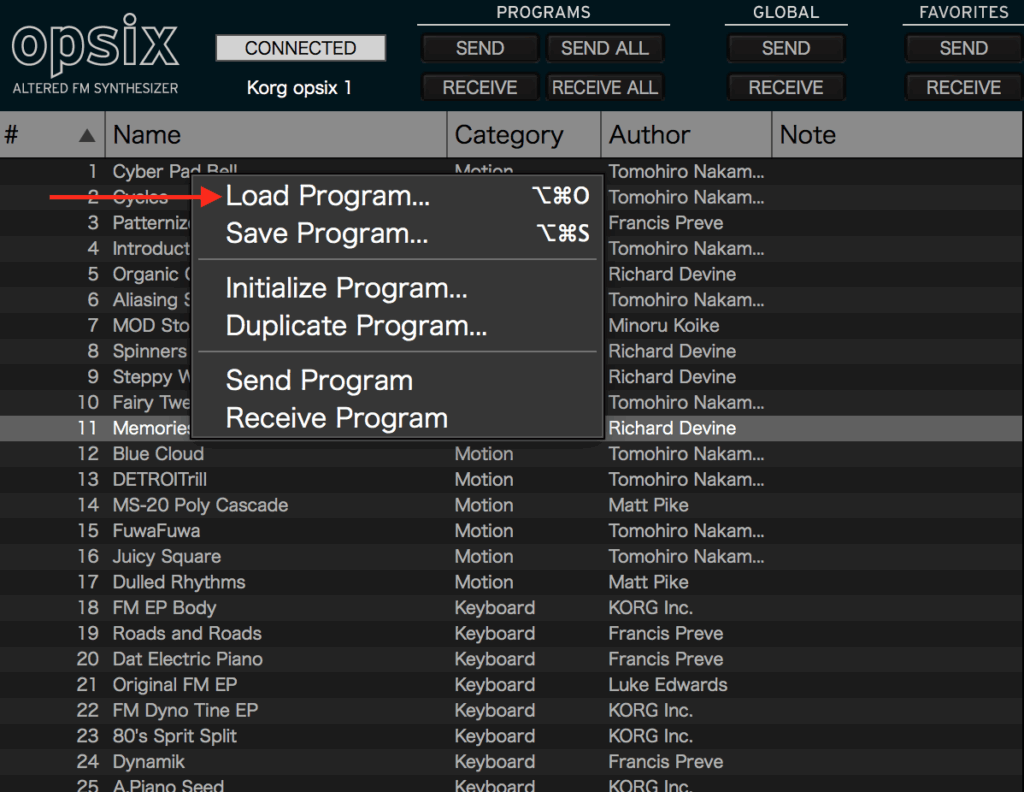Select Receive Program menu item
Screen dimensions: 1024x792
(336, 418)
